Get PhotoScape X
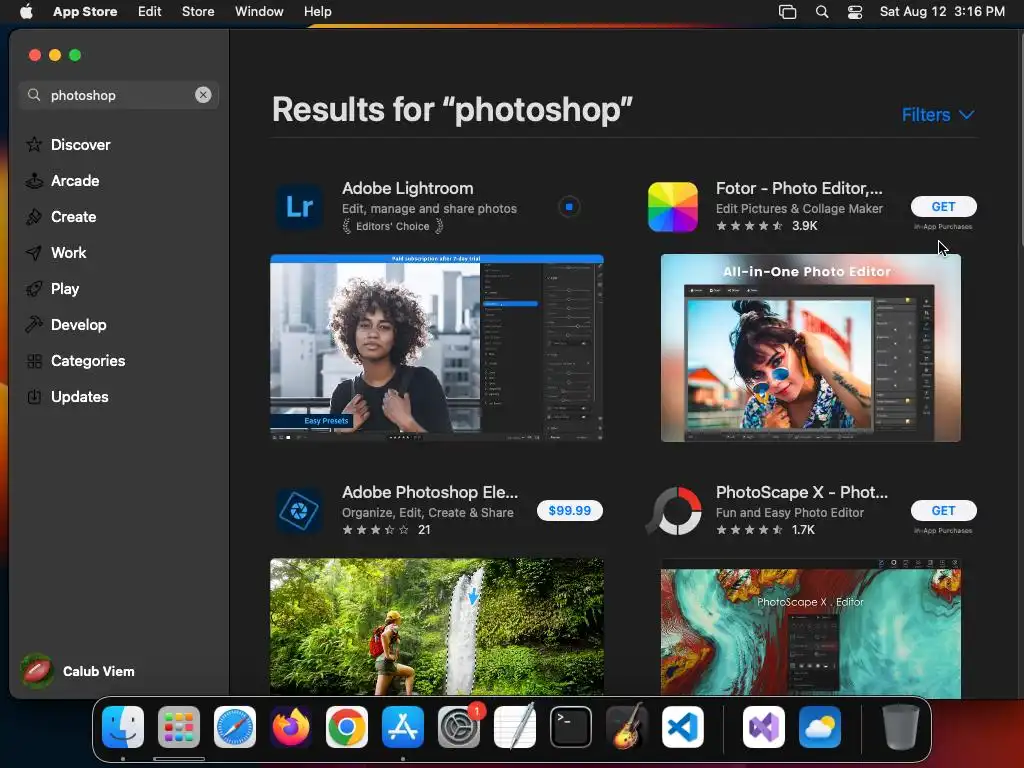This screenshot has width=1024, height=768. [x=943, y=510]
